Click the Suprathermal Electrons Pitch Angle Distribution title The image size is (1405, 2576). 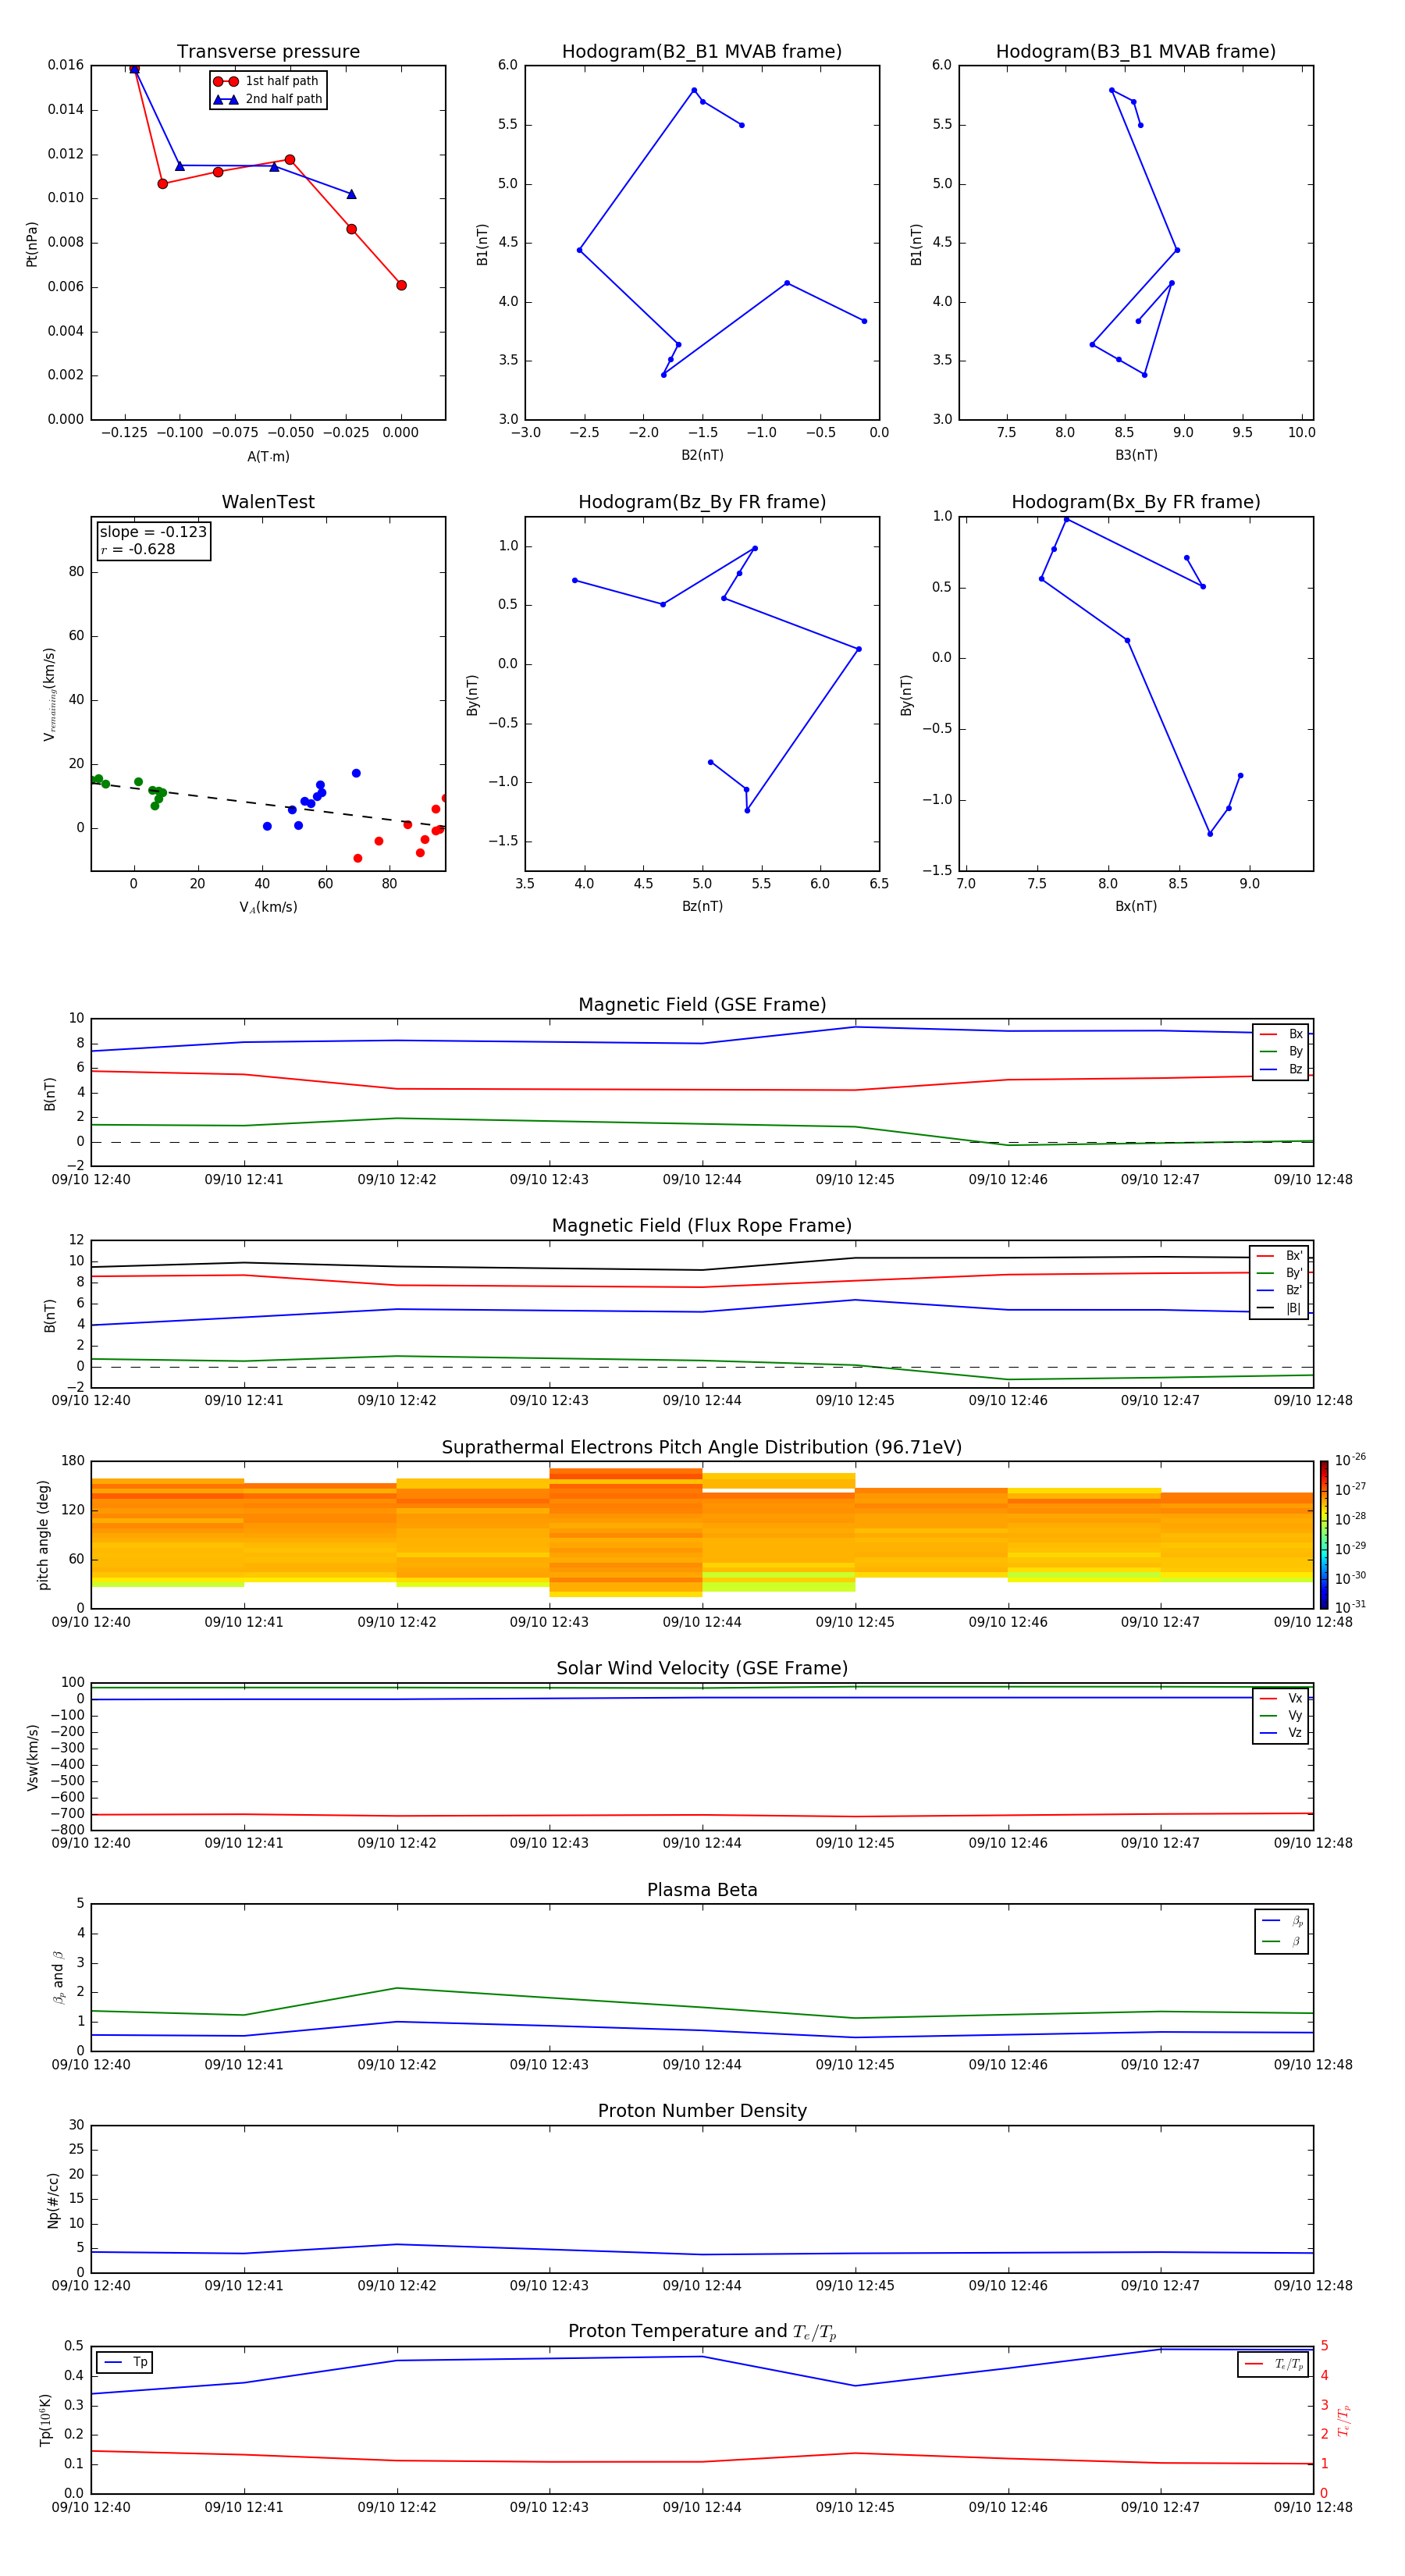coord(702,1448)
